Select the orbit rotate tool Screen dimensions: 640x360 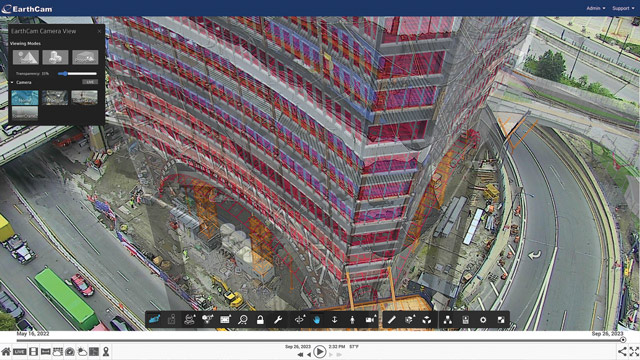click(299, 320)
